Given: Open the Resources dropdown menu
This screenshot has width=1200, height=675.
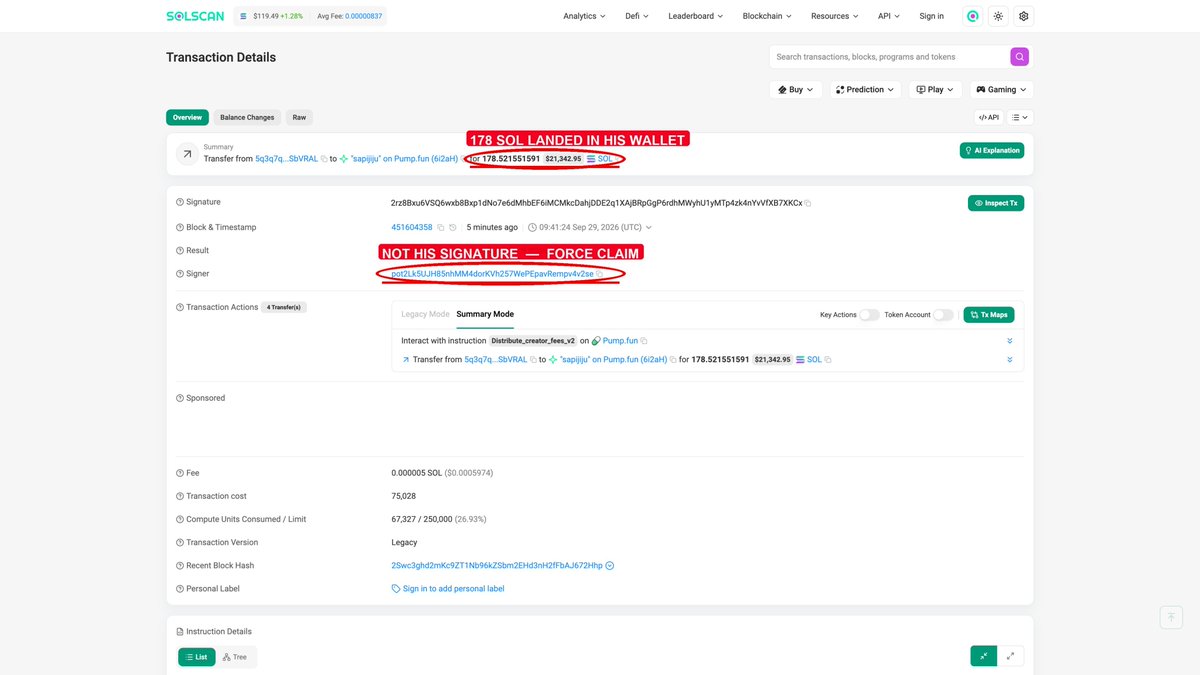Looking at the screenshot, I should 835,16.
